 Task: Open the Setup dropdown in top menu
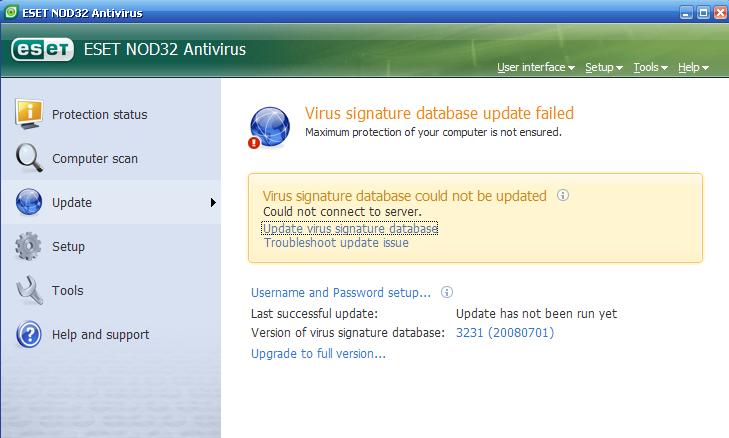point(604,68)
